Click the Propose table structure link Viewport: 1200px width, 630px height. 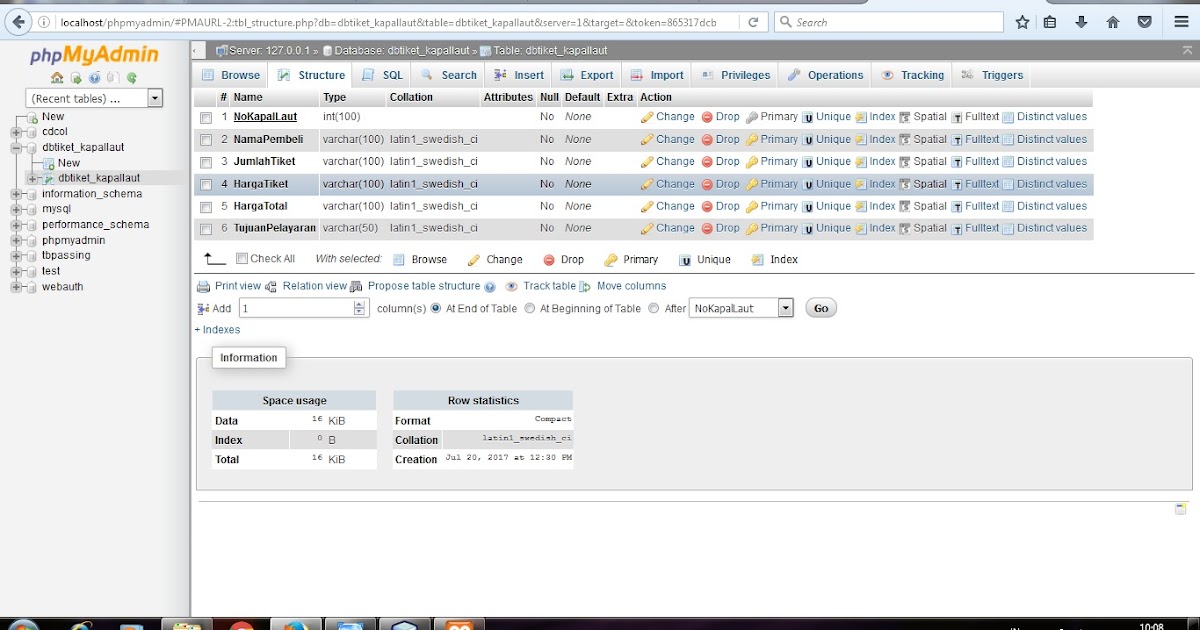click(x=424, y=286)
